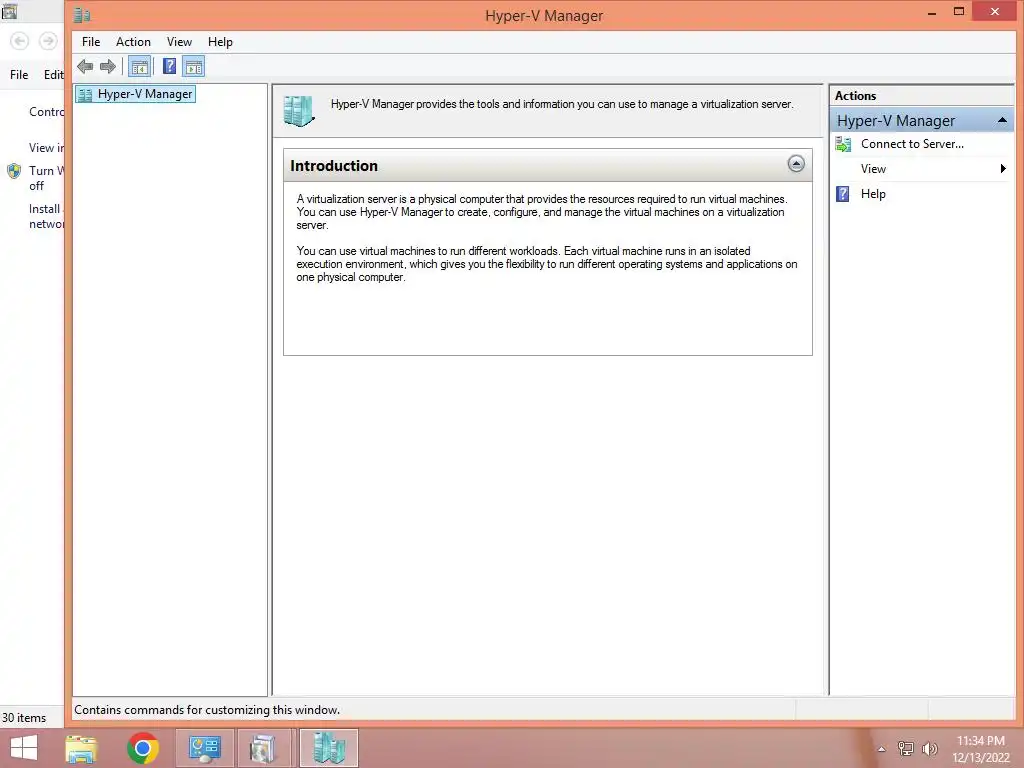The image size is (1024, 768).
Task: Open the Action menu
Action: pyautogui.click(x=133, y=42)
